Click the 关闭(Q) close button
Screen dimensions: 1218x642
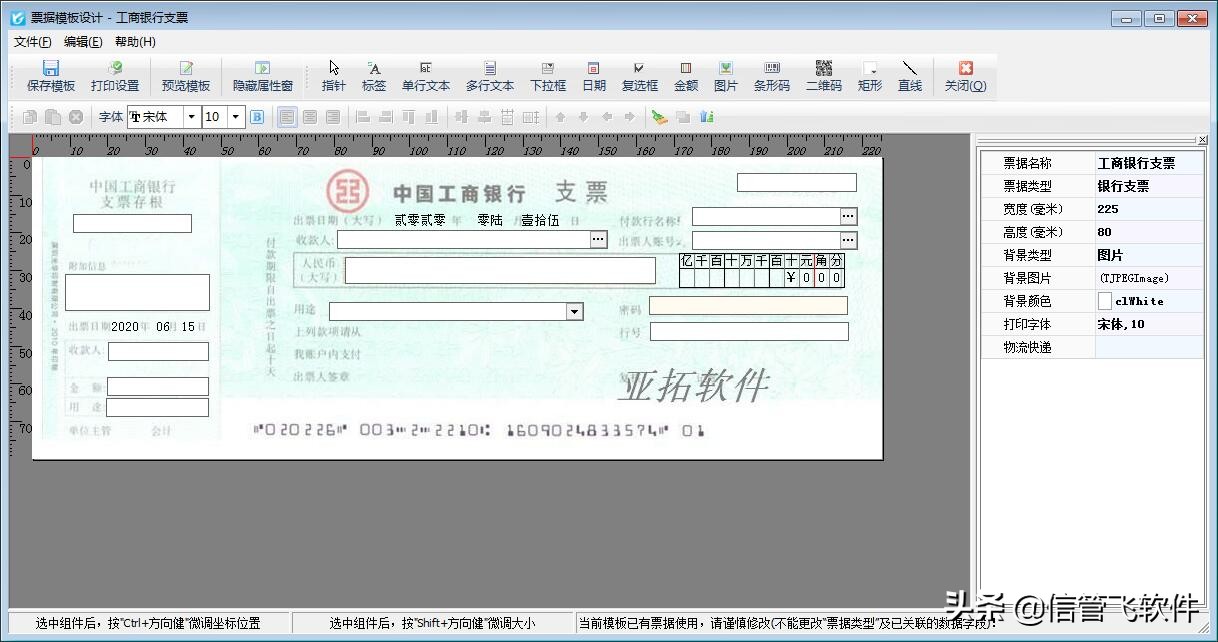[965, 76]
